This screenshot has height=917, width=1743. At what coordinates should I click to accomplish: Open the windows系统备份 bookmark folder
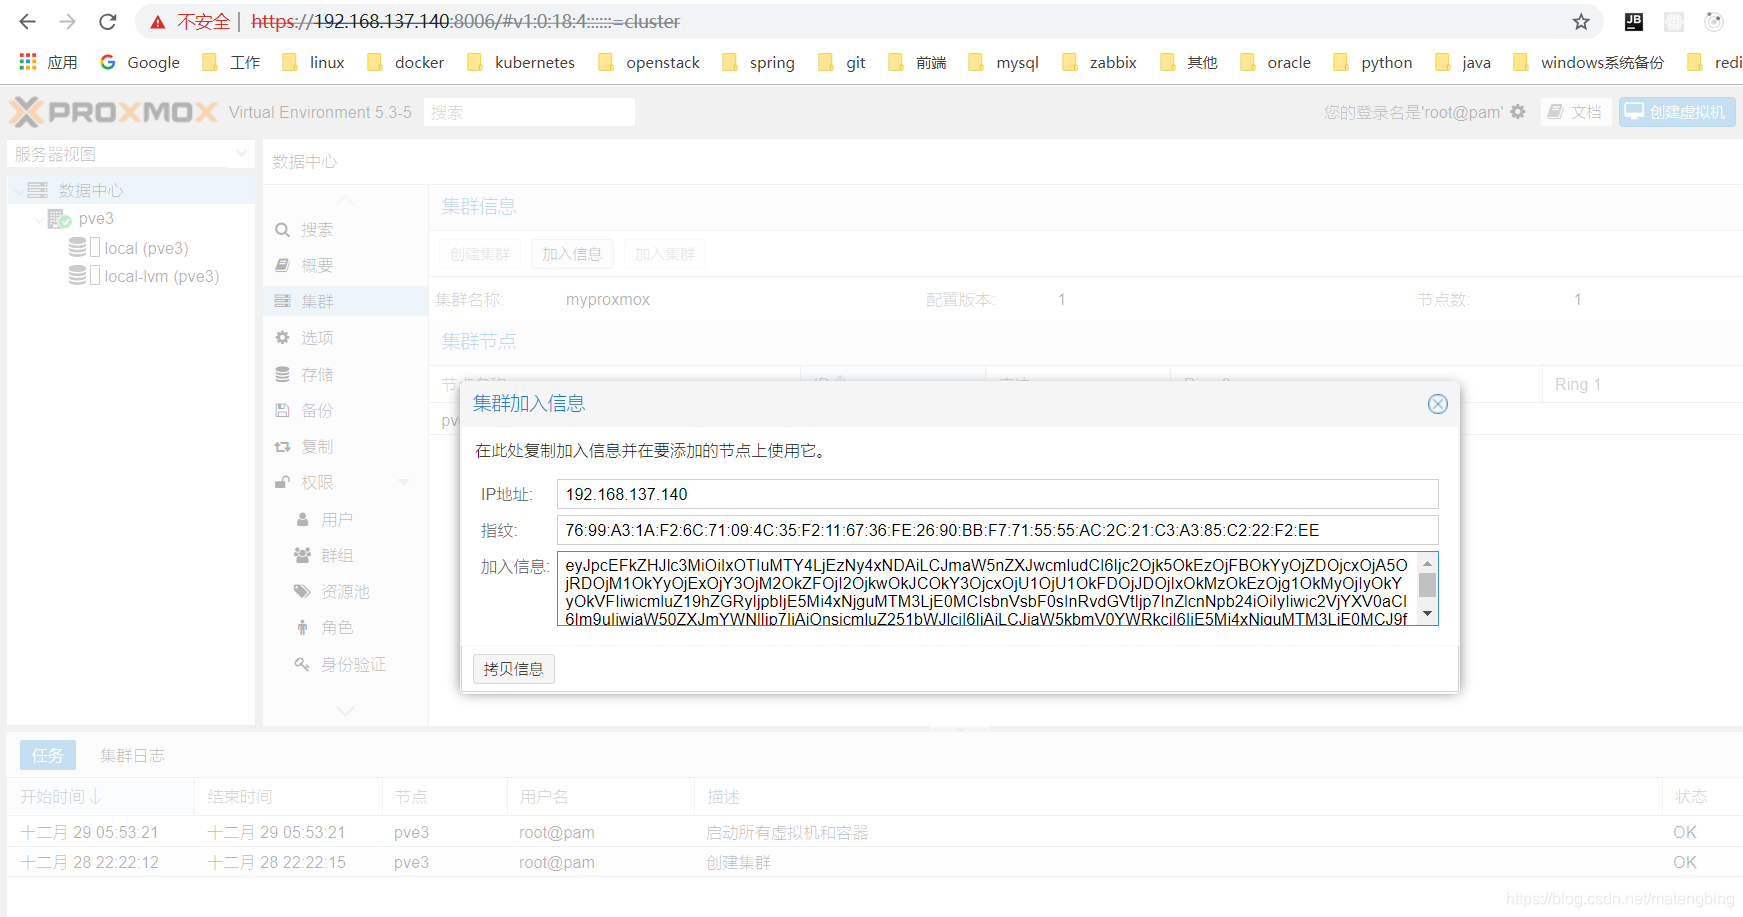1589,62
